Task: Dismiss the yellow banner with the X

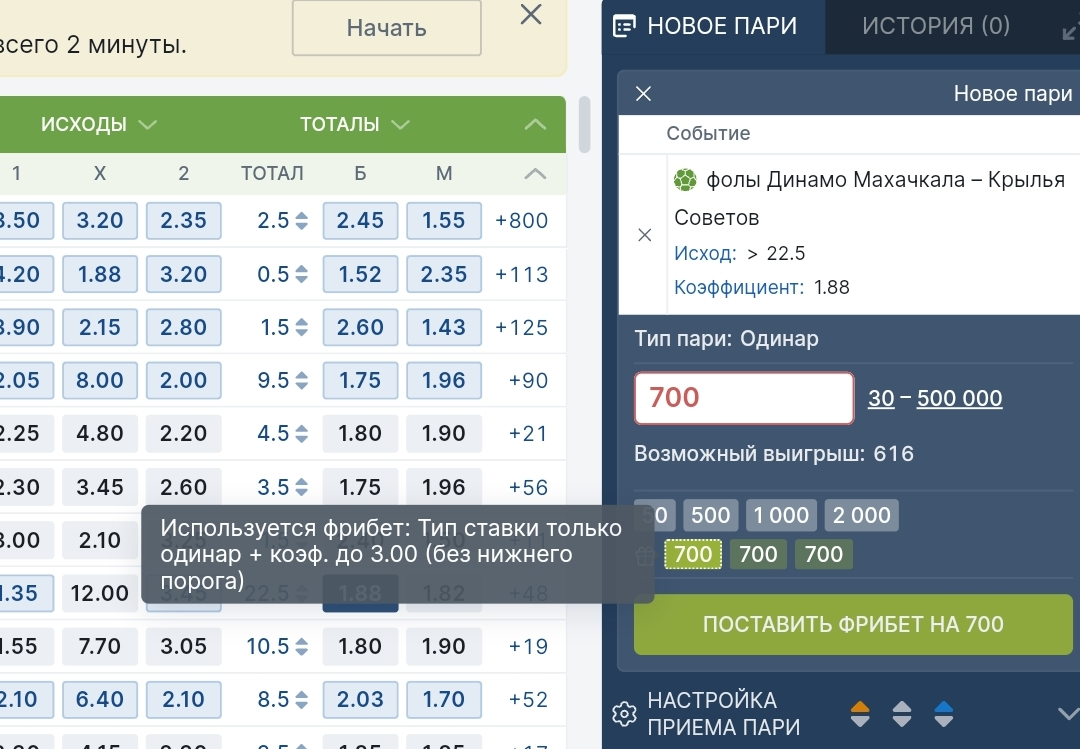Action: tap(531, 14)
